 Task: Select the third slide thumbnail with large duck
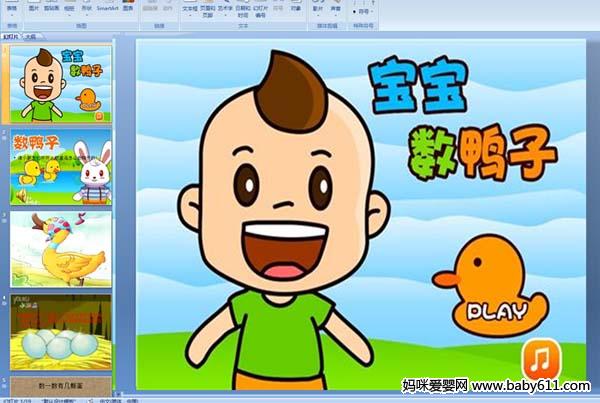(61, 248)
